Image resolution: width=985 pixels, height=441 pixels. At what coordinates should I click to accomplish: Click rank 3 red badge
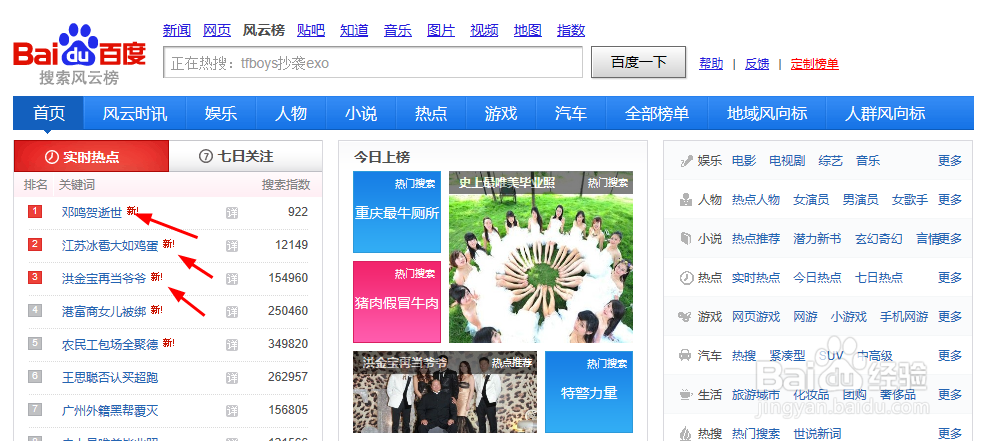point(35,277)
